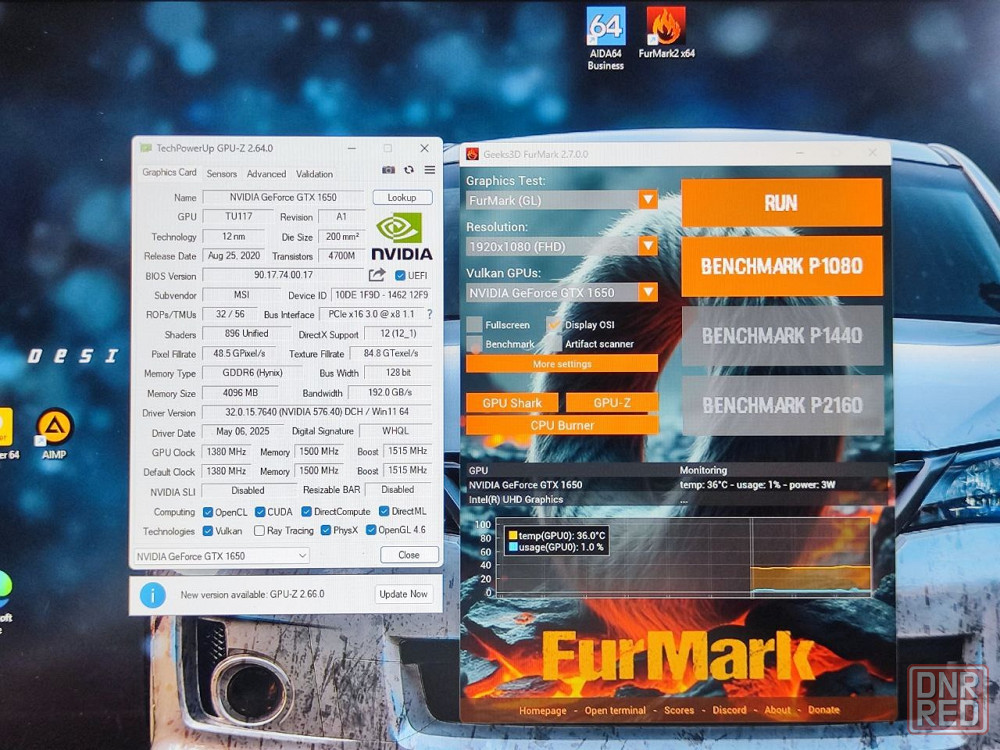Expand the Resolution dropdown
The height and width of the screenshot is (750, 1000).
point(648,246)
